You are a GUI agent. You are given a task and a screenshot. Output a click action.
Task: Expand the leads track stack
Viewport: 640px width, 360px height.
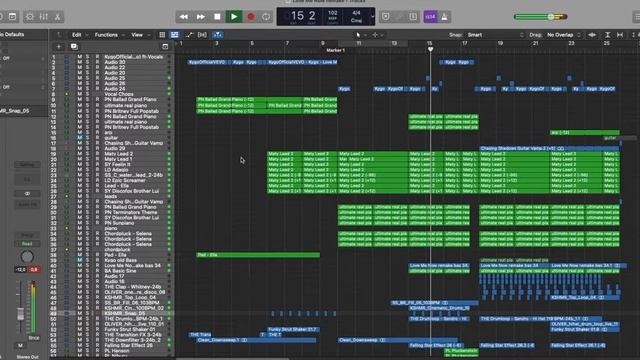tap(67, 196)
